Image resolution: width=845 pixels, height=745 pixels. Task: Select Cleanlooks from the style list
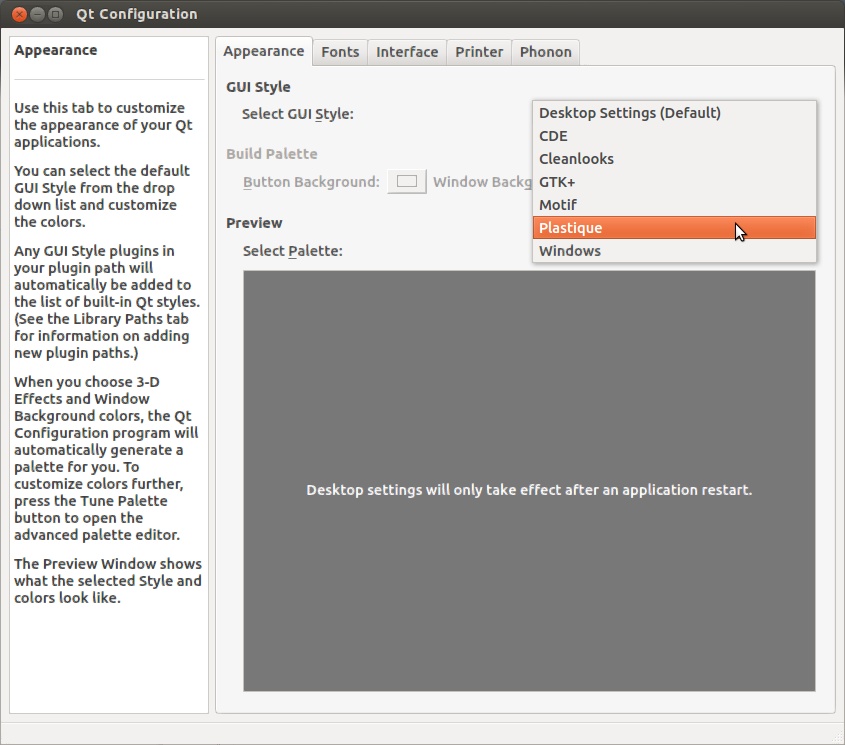(x=674, y=158)
